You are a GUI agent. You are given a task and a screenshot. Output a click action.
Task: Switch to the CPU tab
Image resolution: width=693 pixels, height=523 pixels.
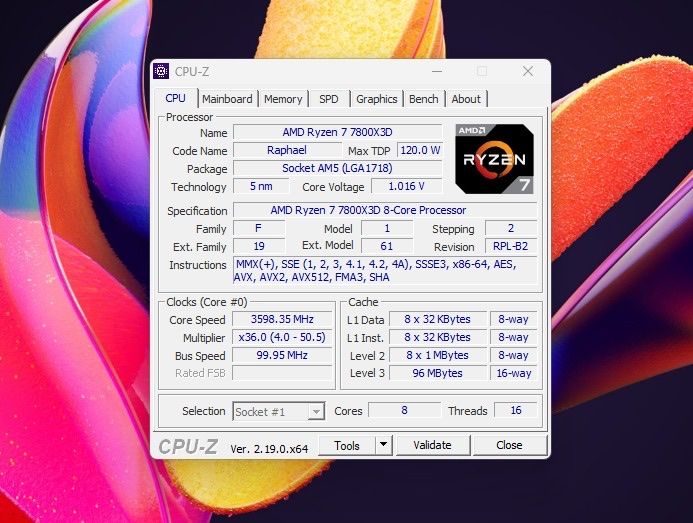point(175,98)
